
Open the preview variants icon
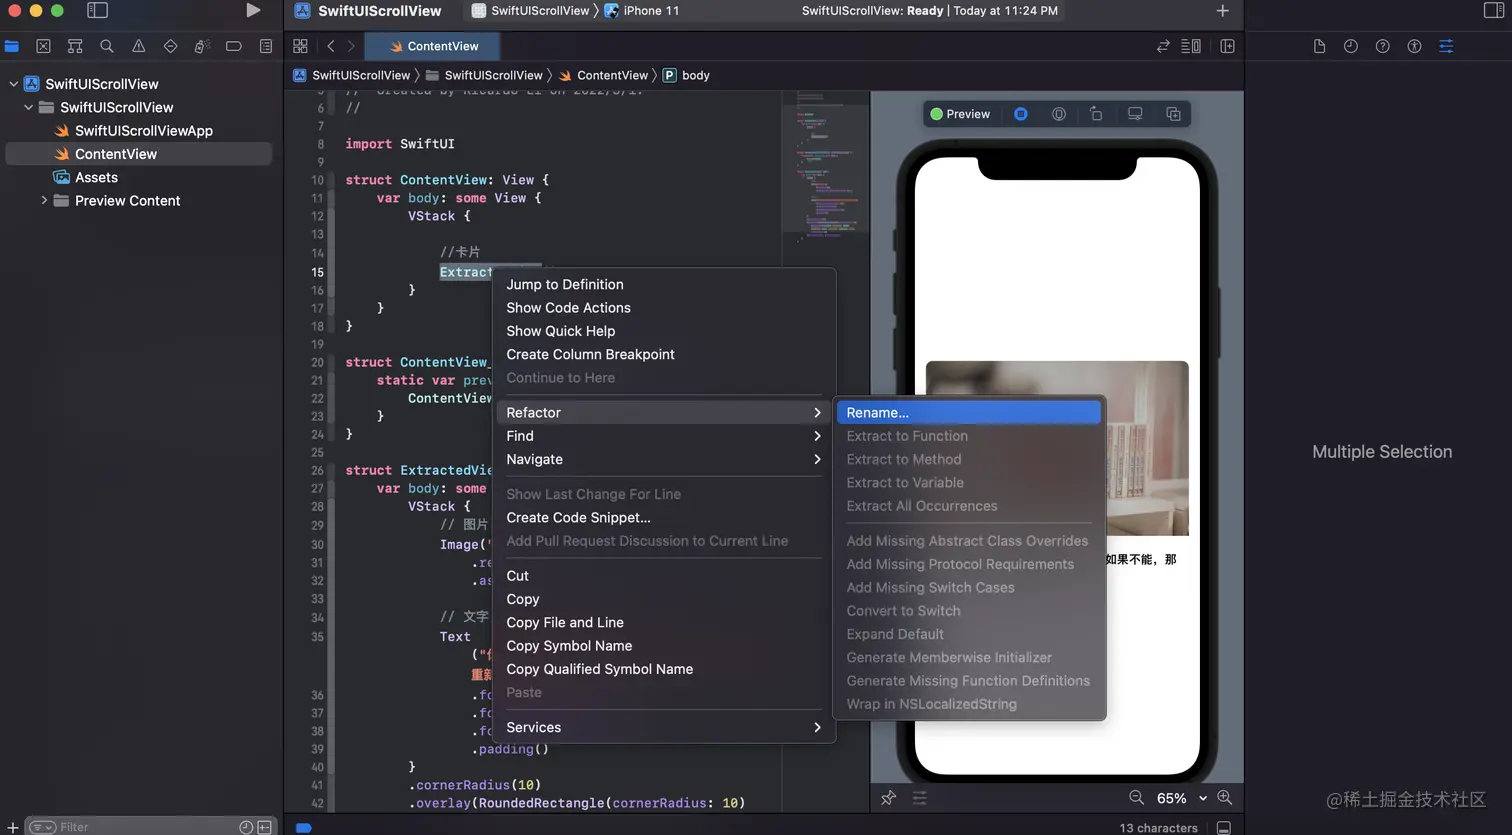point(1059,114)
